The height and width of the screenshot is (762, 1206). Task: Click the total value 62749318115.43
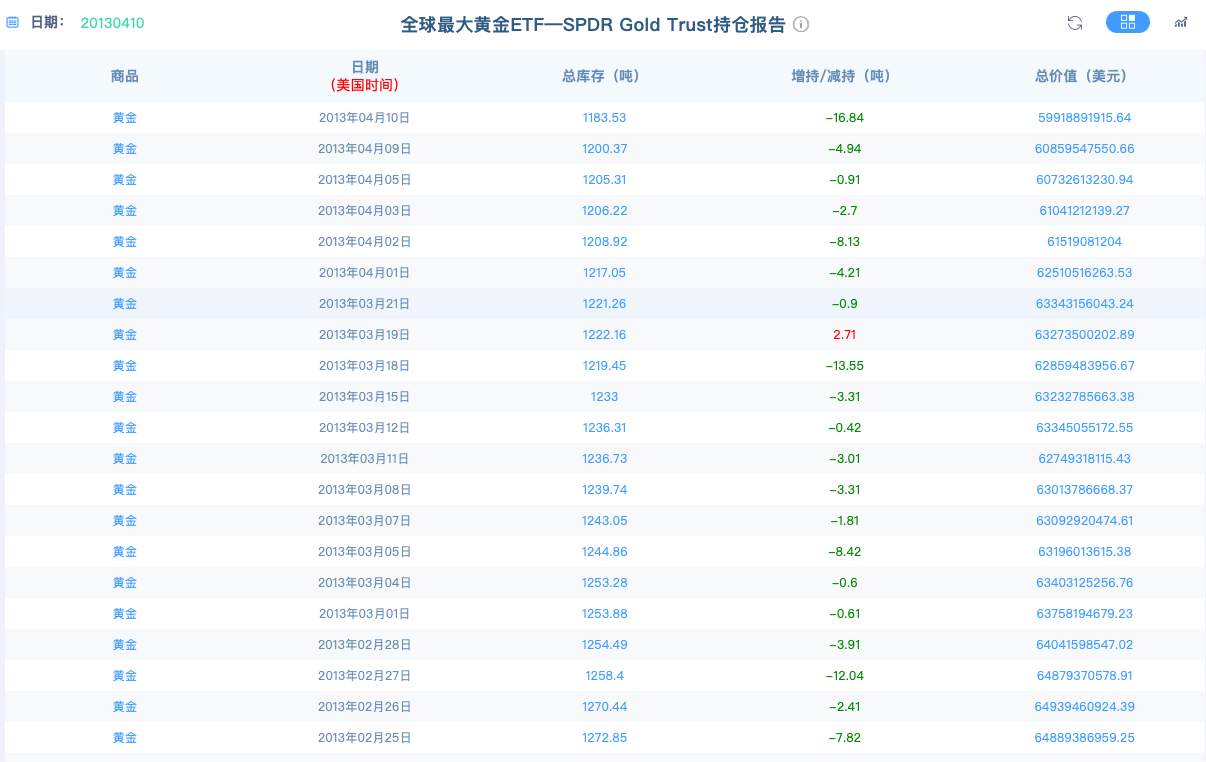[1084, 459]
